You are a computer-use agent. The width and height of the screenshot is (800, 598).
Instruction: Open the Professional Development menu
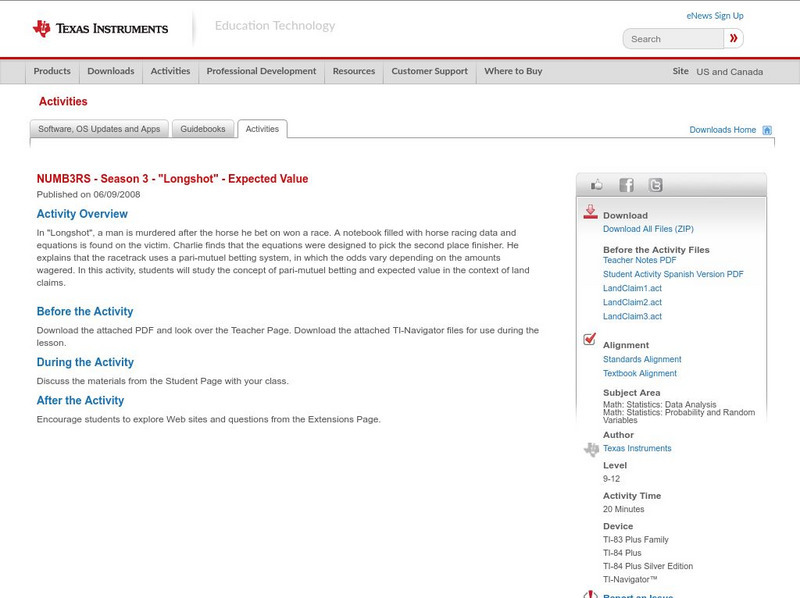(261, 71)
